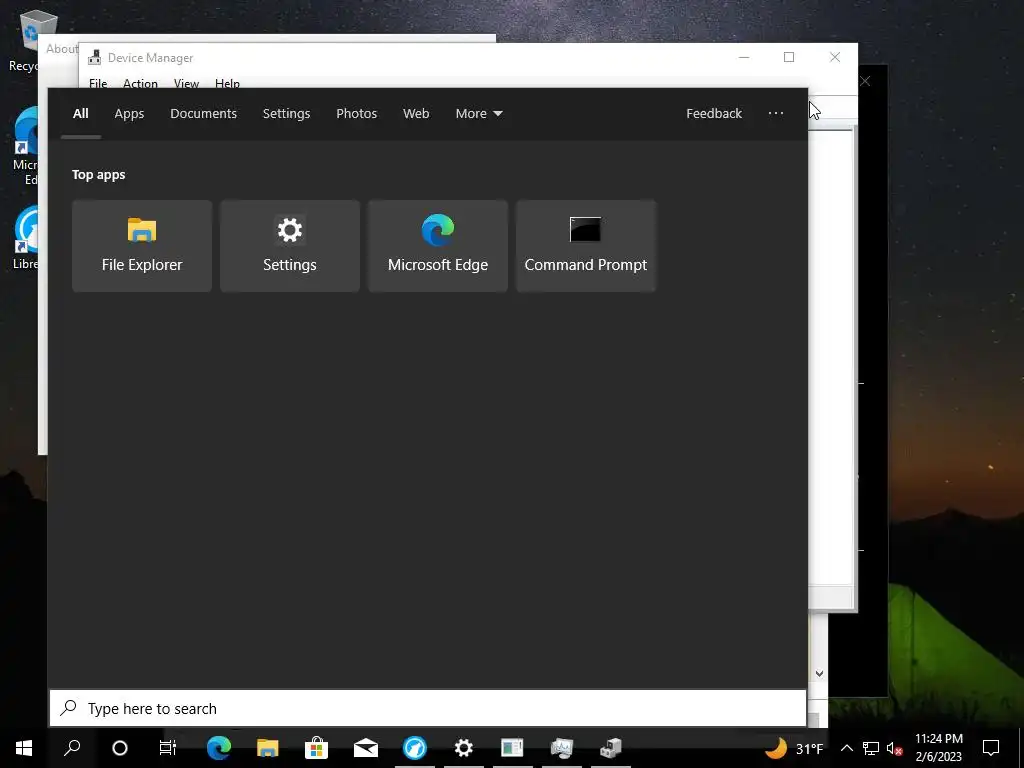Switch to the performance monitor taskbar icon
Image resolution: width=1024 pixels, height=768 pixels.
point(562,748)
